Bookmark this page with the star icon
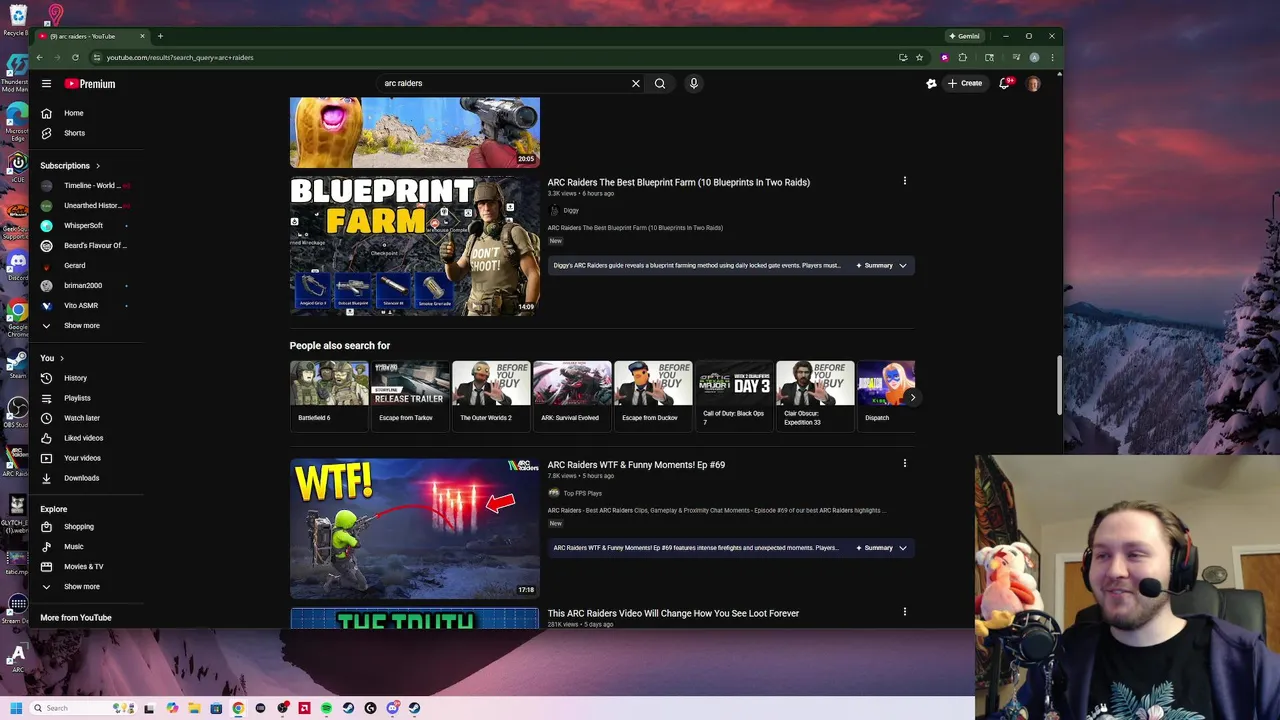1280x720 pixels. pyautogui.click(x=919, y=58)
